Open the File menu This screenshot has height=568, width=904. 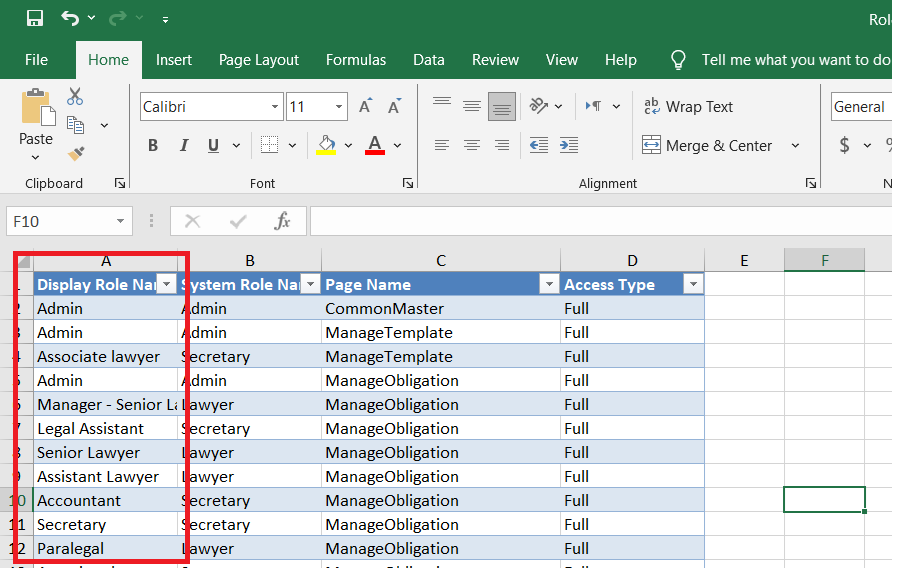(x=36, y=60)
